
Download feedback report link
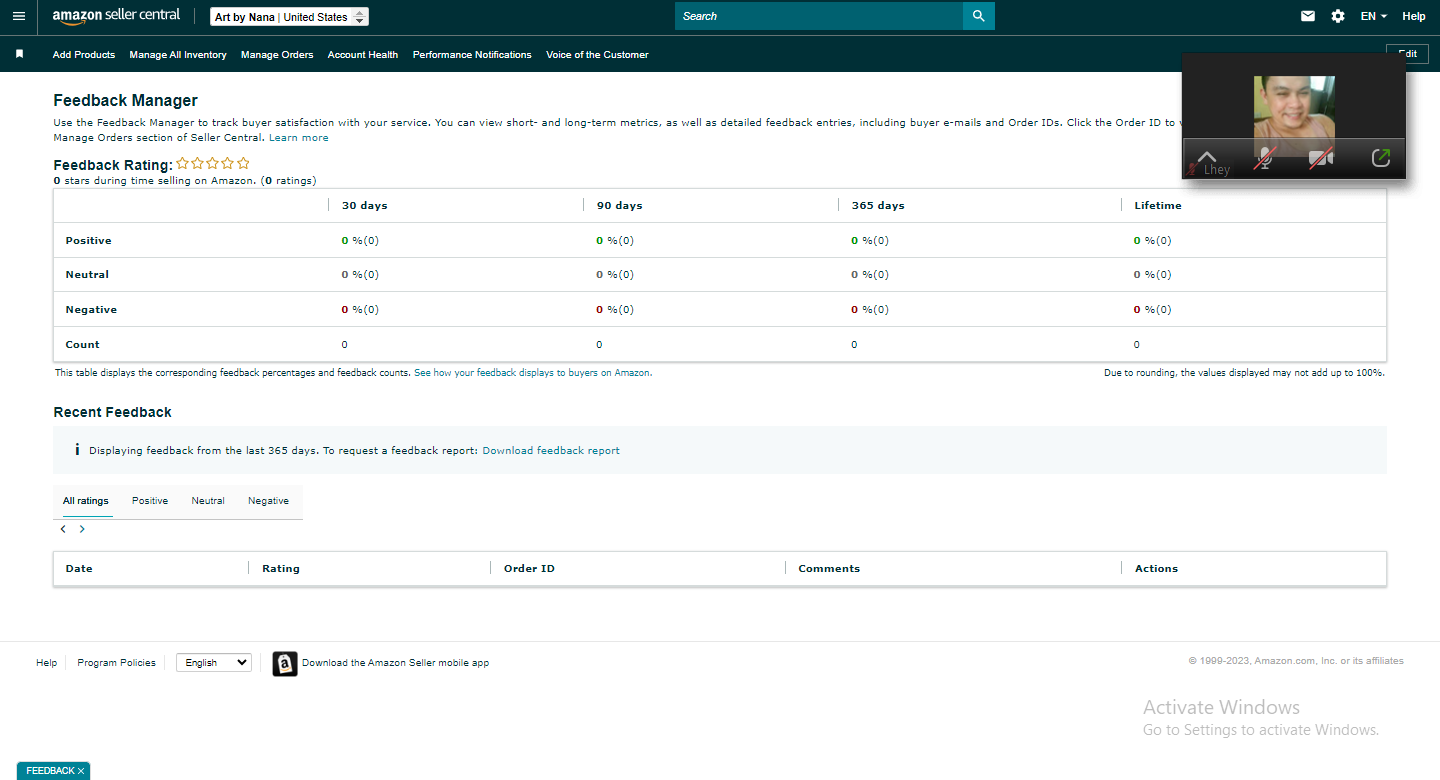551,451
